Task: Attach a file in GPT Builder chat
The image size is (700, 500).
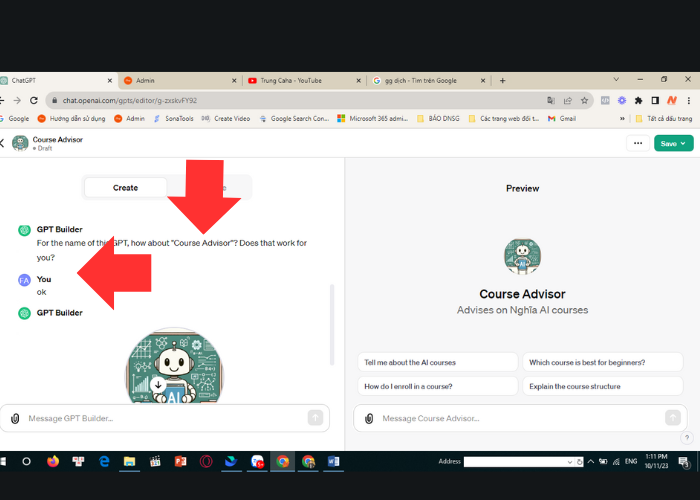Action: 14,418
